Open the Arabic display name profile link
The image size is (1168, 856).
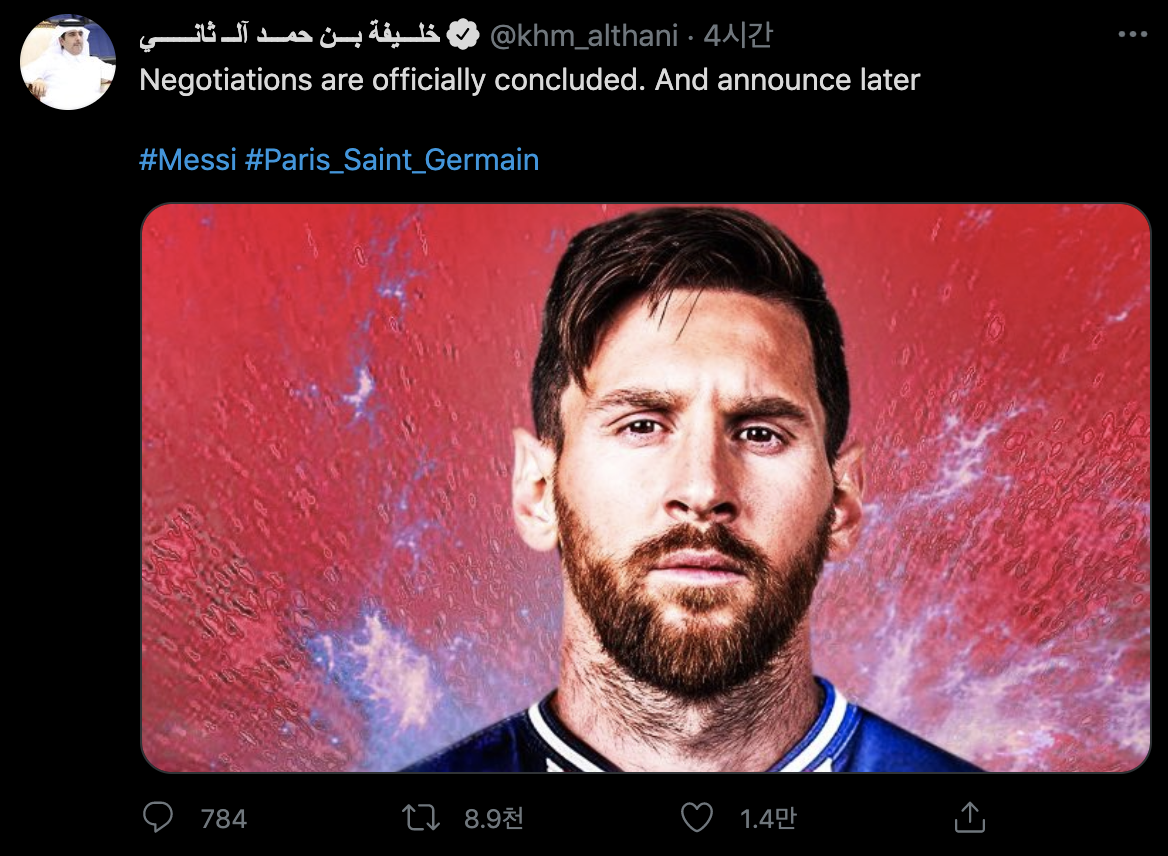pos(290,36)
